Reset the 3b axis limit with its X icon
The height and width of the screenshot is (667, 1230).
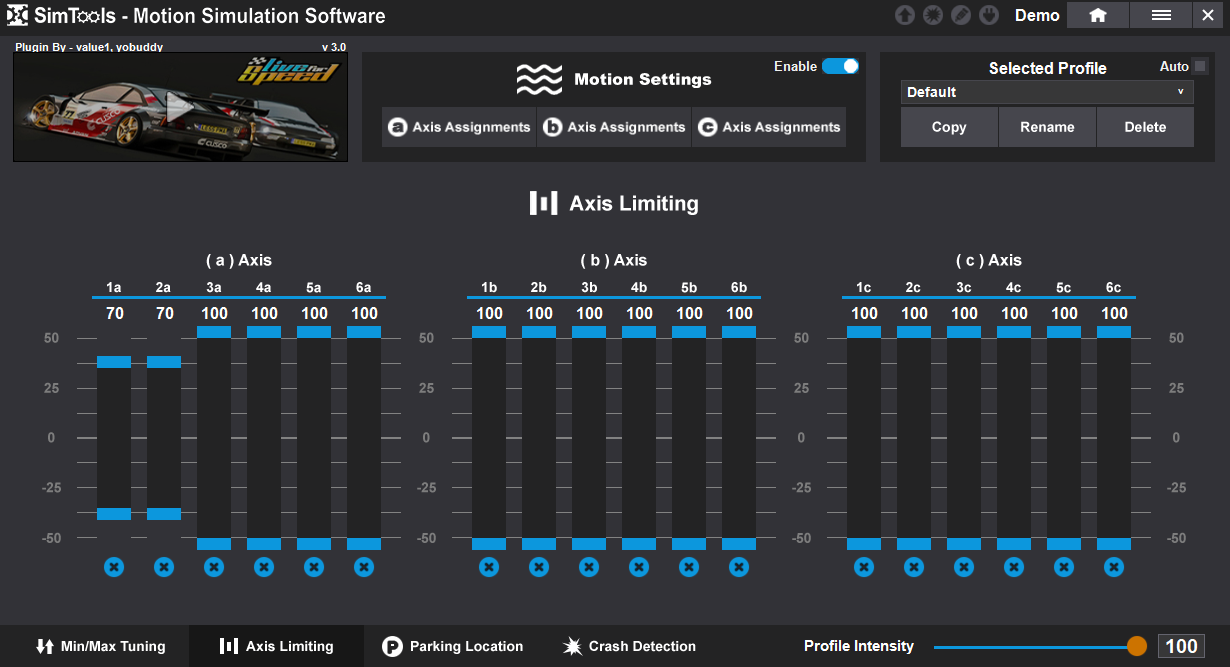coord(589,567)
